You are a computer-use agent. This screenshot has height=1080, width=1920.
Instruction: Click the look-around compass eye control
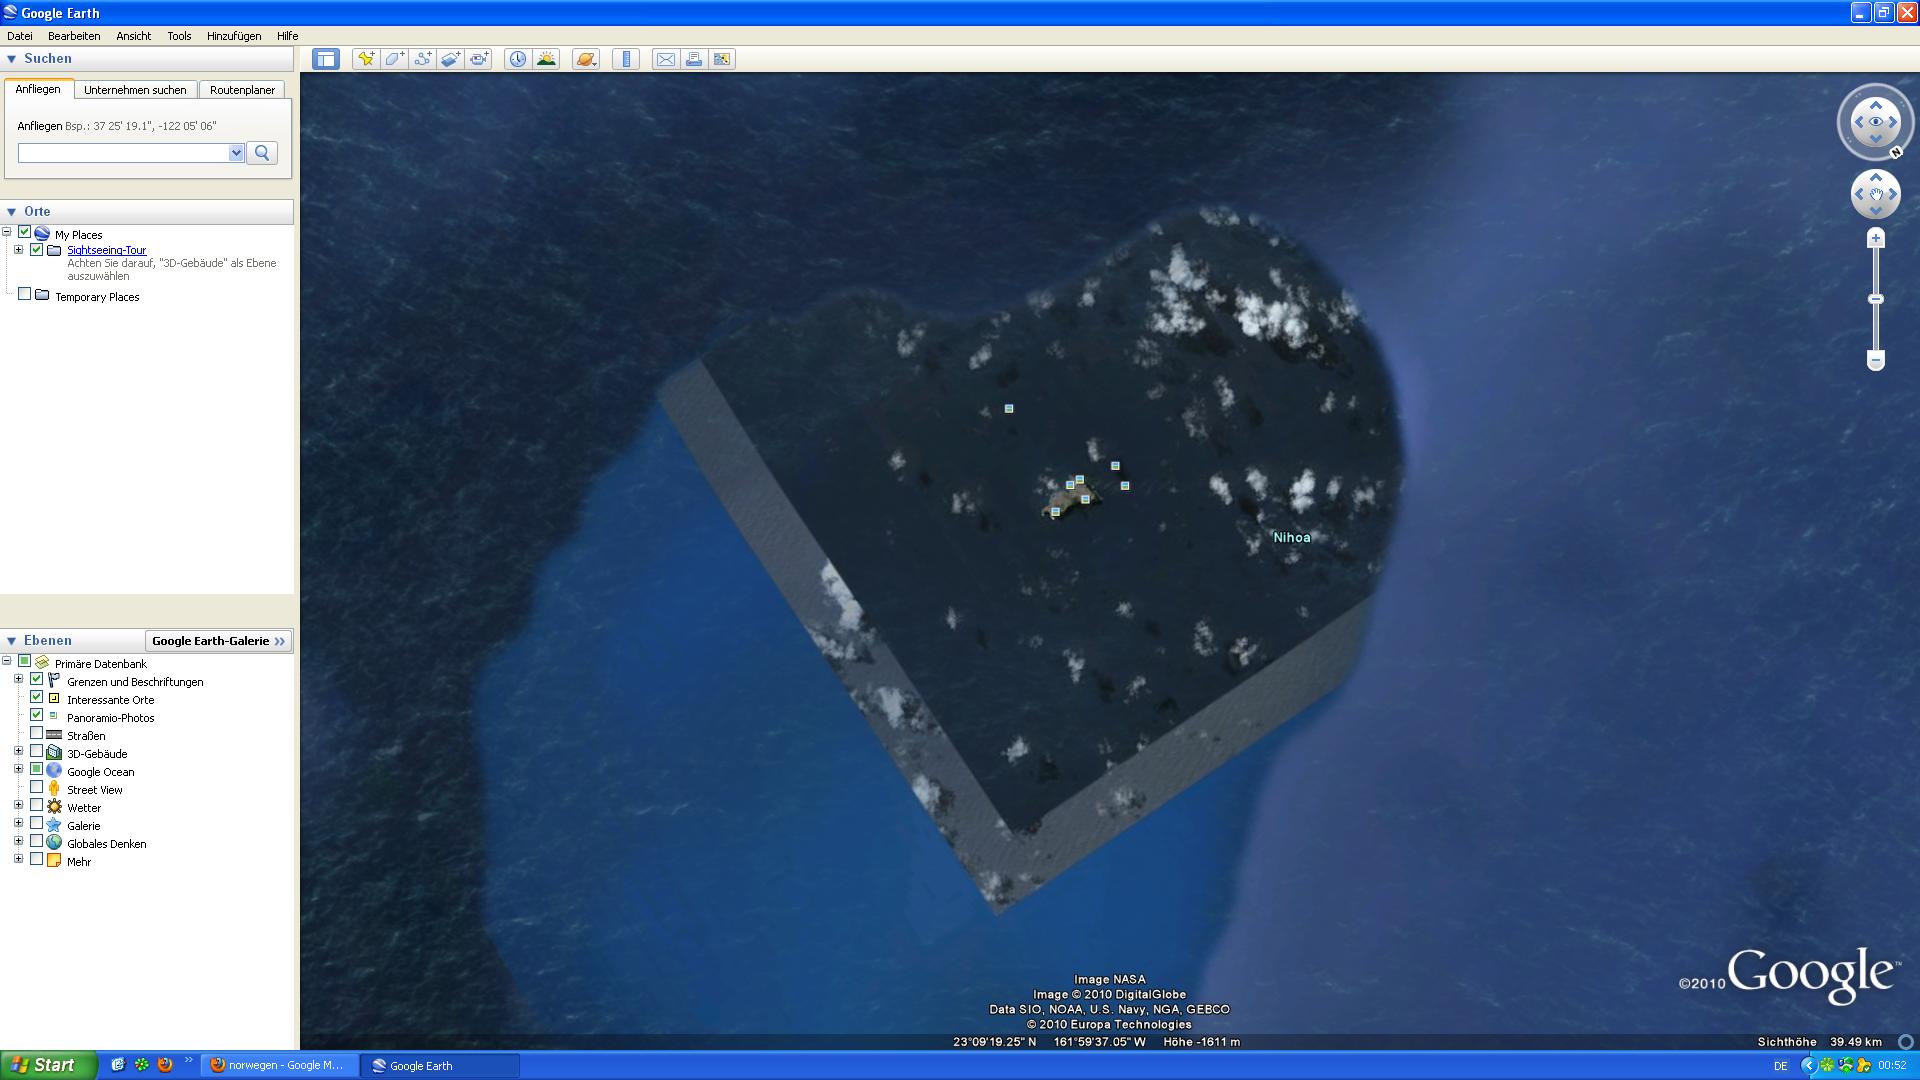pos(1876,122)
